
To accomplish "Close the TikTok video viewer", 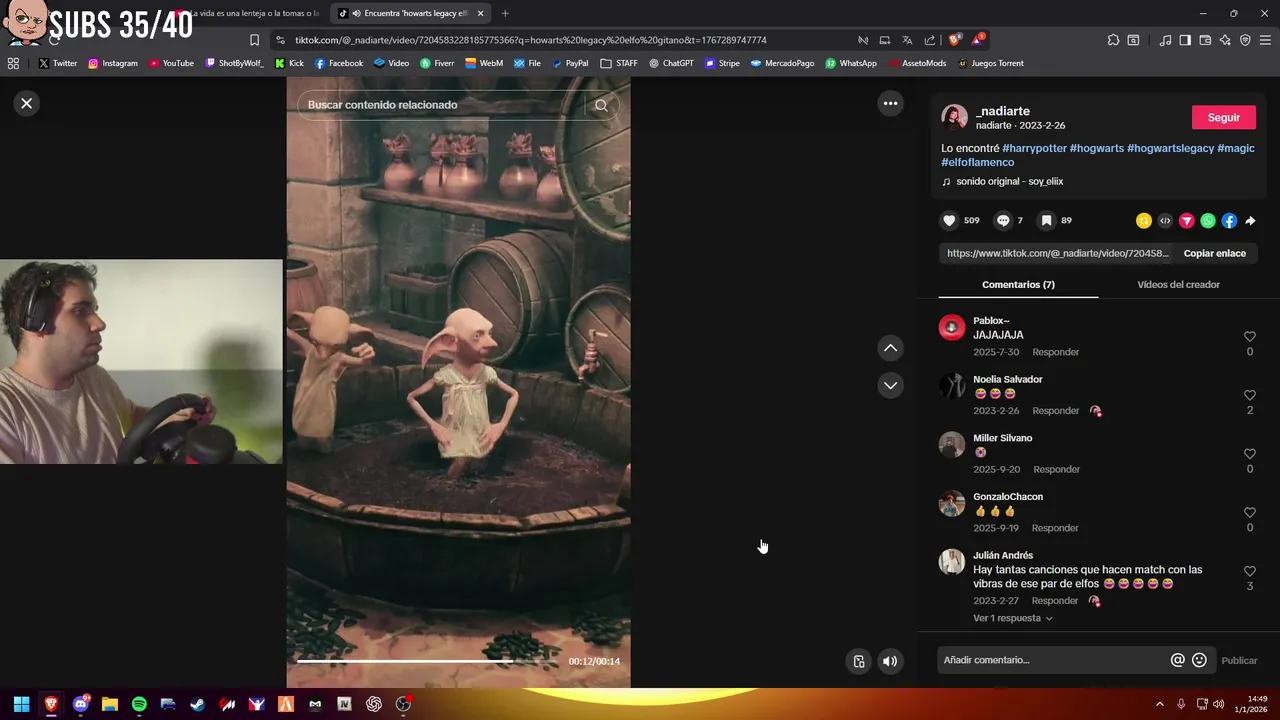I will (27, 103).
